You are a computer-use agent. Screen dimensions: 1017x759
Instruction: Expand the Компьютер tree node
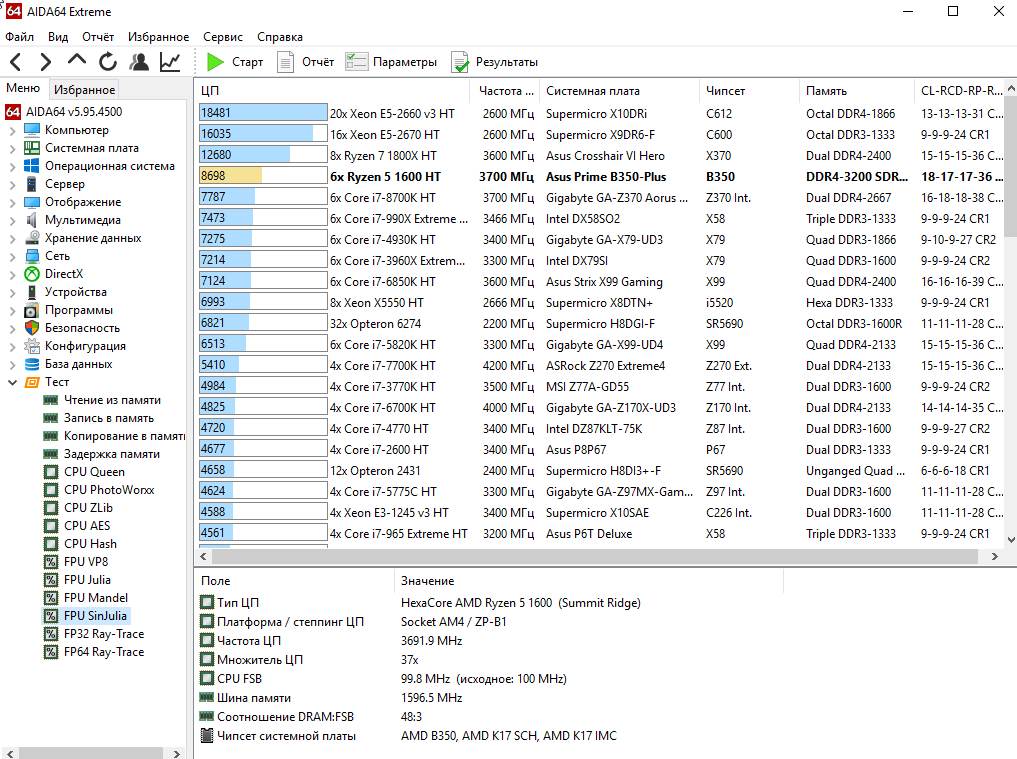(x=12, y=130)
